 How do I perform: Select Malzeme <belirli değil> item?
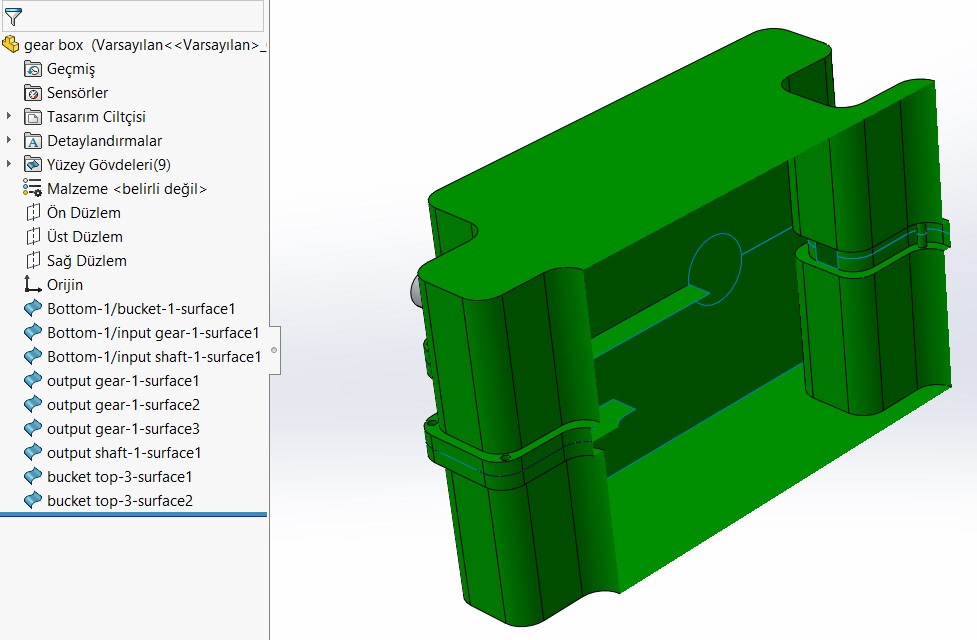click(x=126, y=189)
